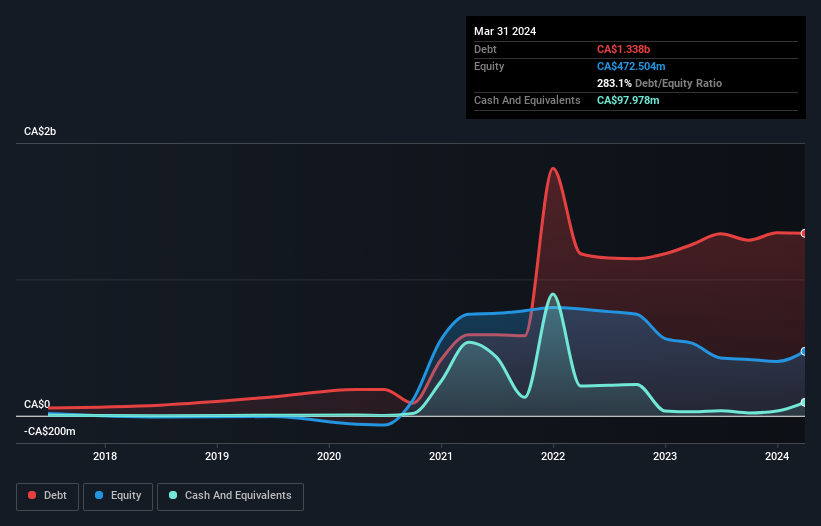Click the red debt peak at 2022

553,169
